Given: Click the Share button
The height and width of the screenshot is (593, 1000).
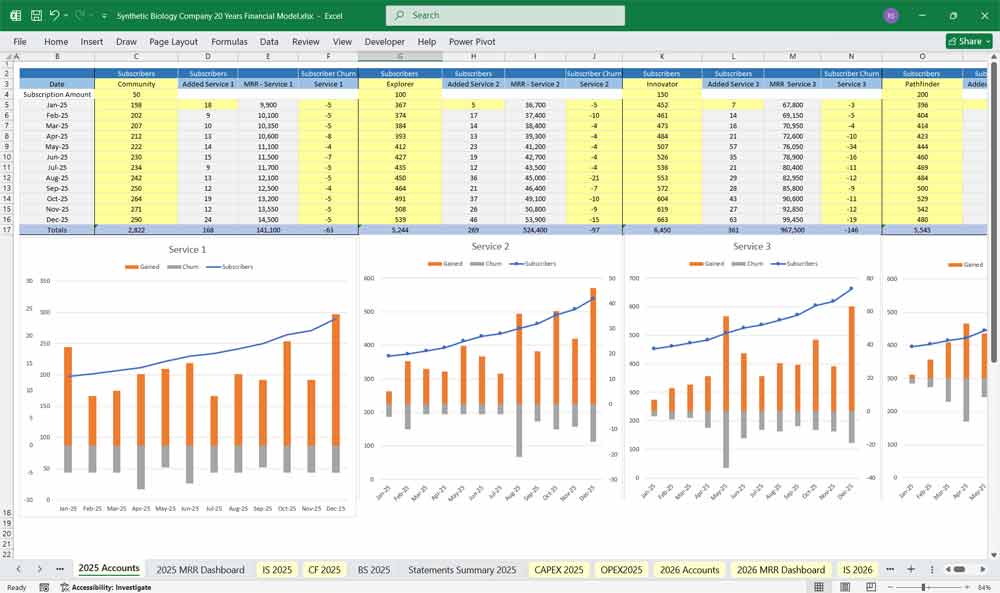Looking at the screenshot, I should coord(963,41).
